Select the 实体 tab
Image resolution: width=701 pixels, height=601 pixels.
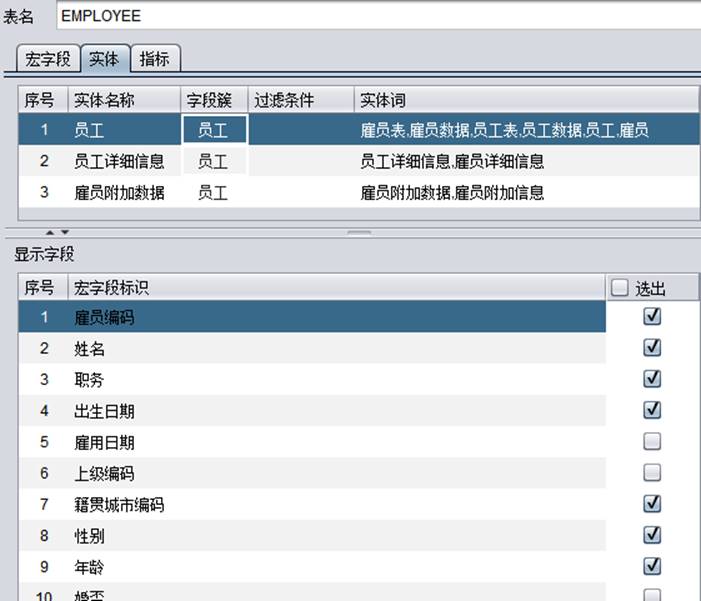pyautogui.click(x=104, y=59)
